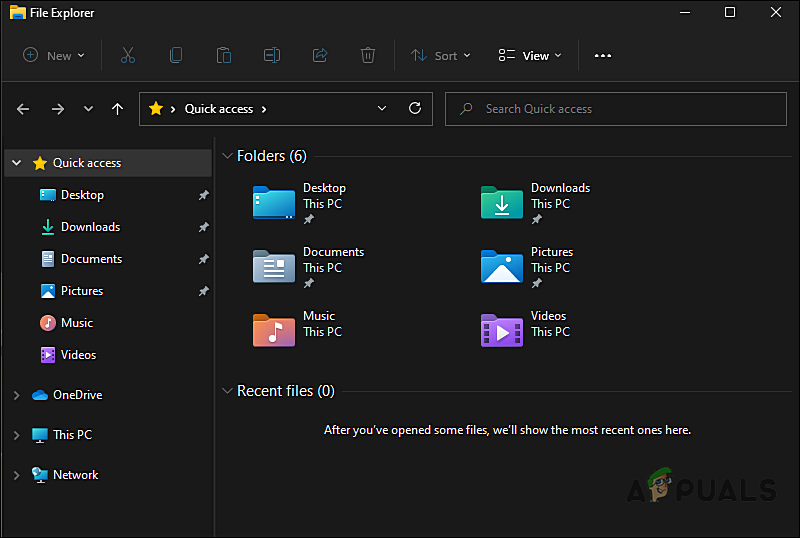Collapse the Folders (6) group
800x538 pixels.
[228, 156]
